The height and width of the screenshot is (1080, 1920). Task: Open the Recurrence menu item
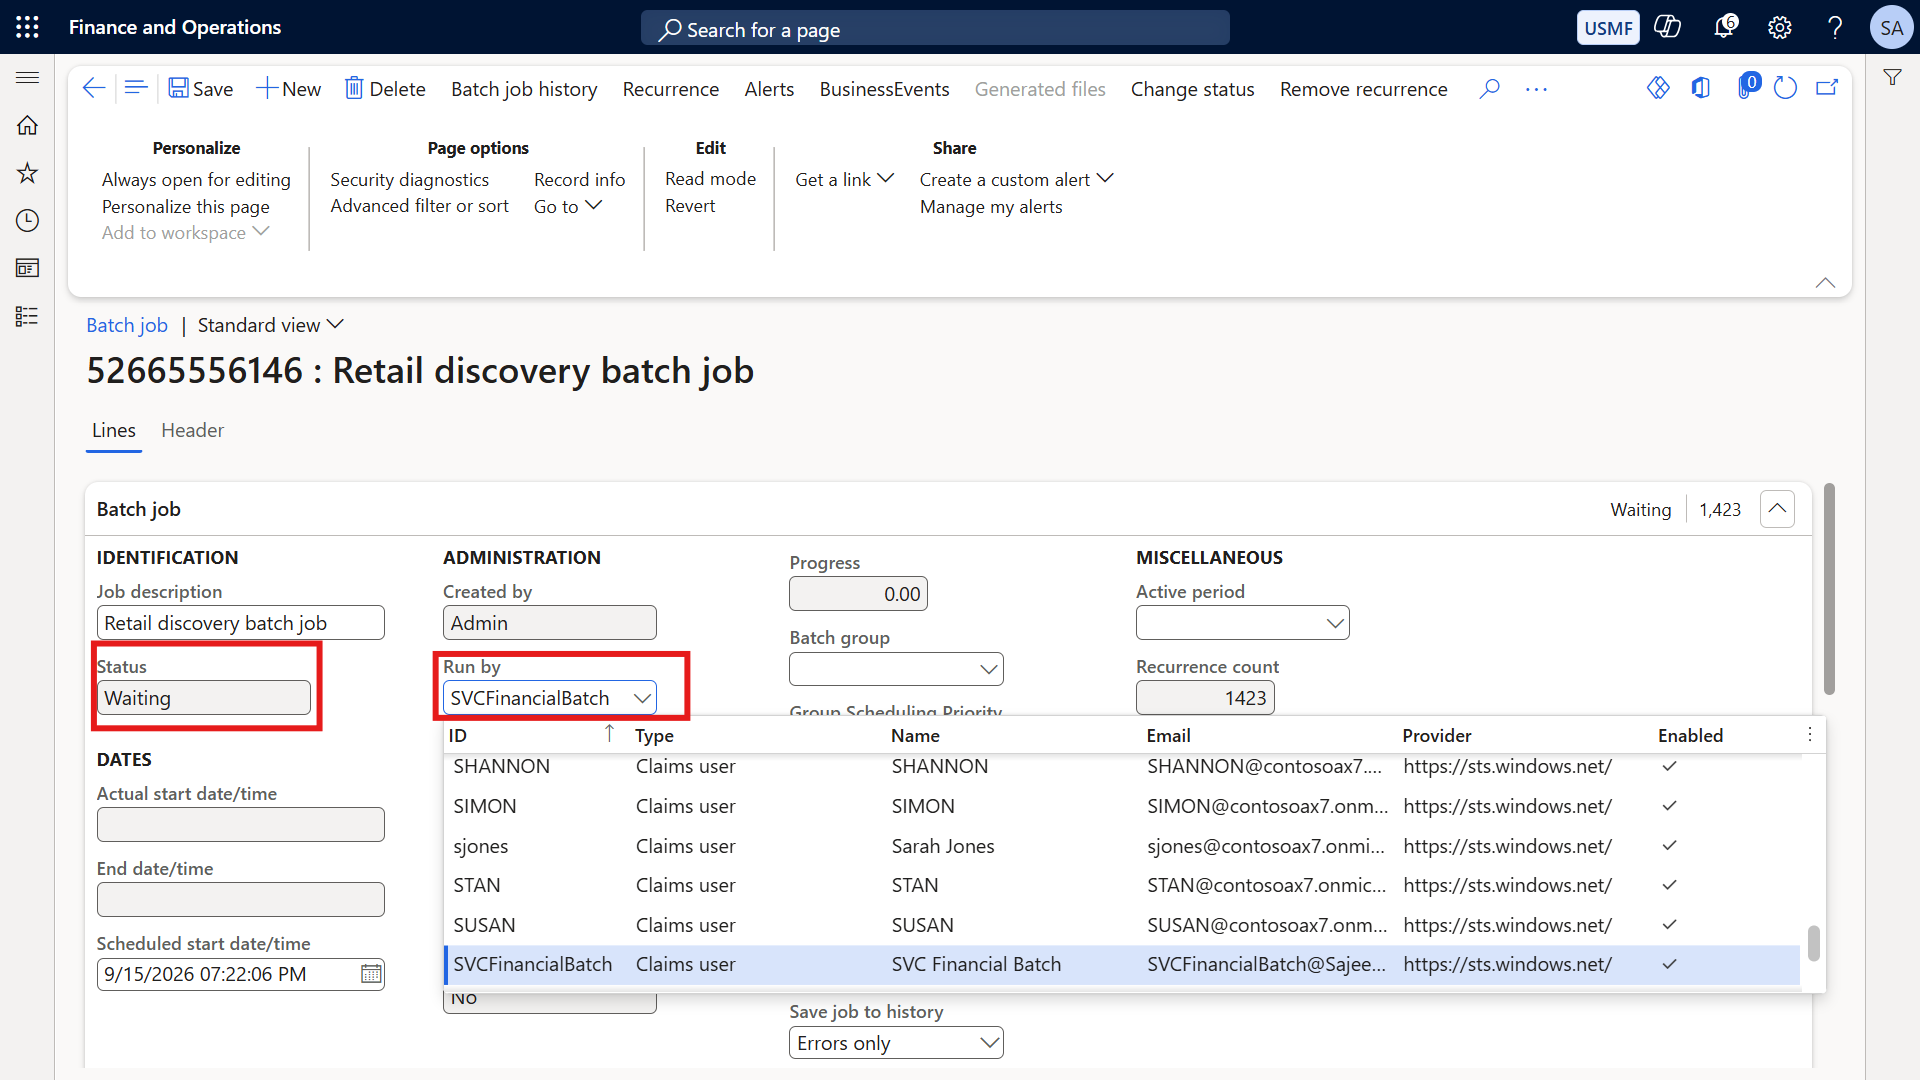670,89
